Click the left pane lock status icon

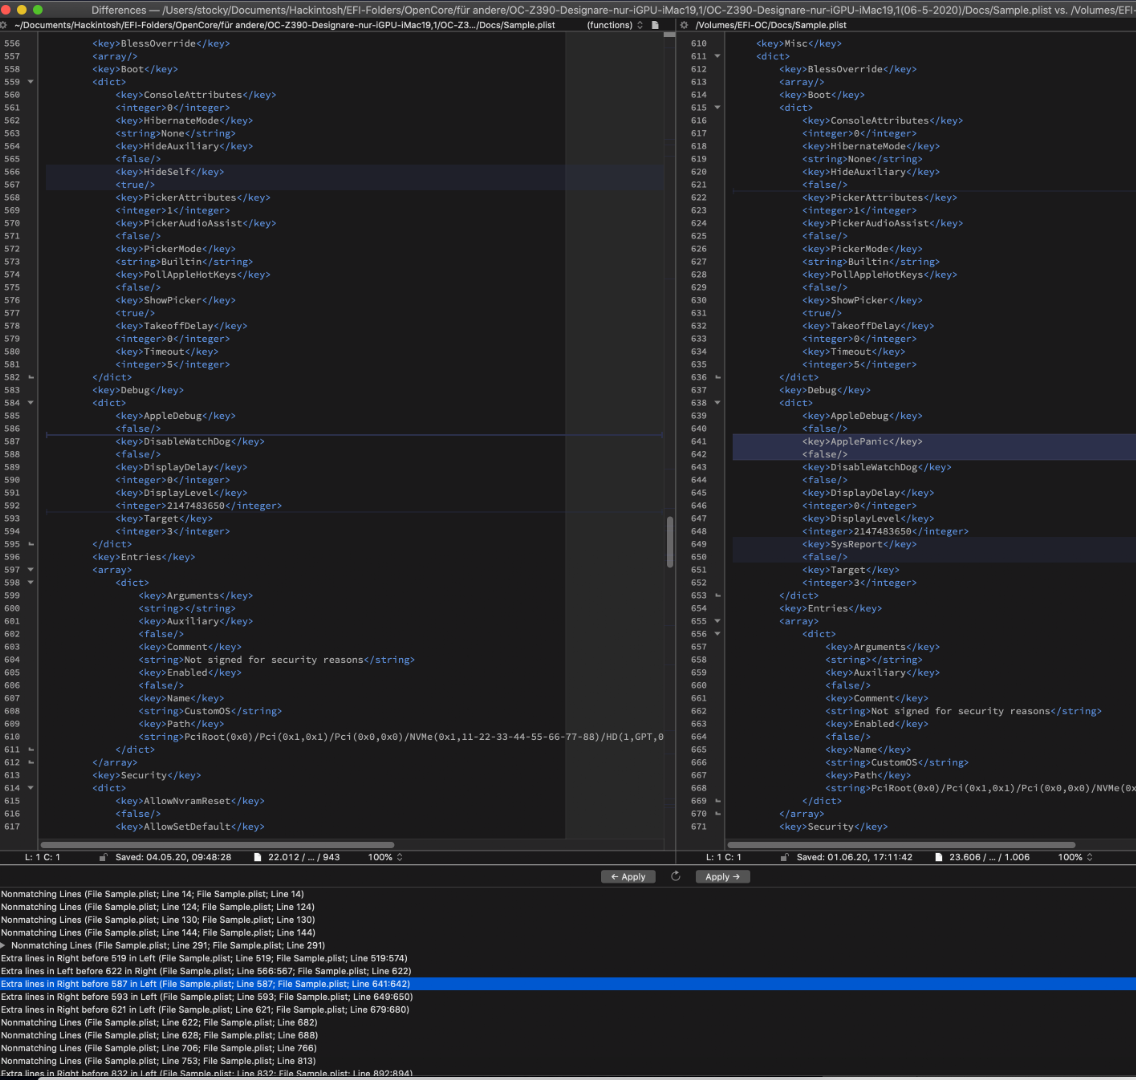(x=103, y=857)
